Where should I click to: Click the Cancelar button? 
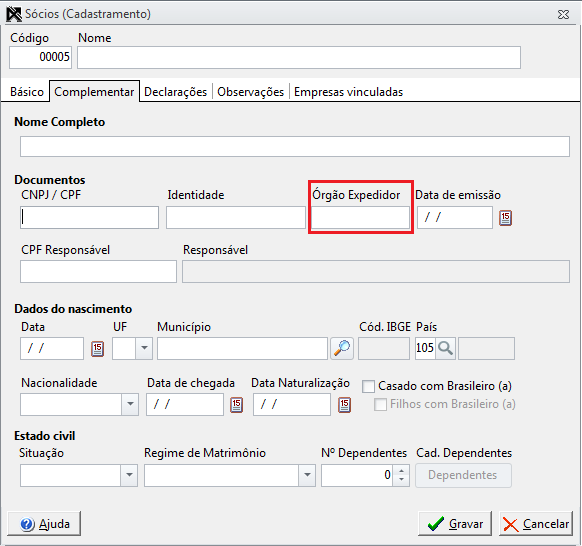point(536,524)
